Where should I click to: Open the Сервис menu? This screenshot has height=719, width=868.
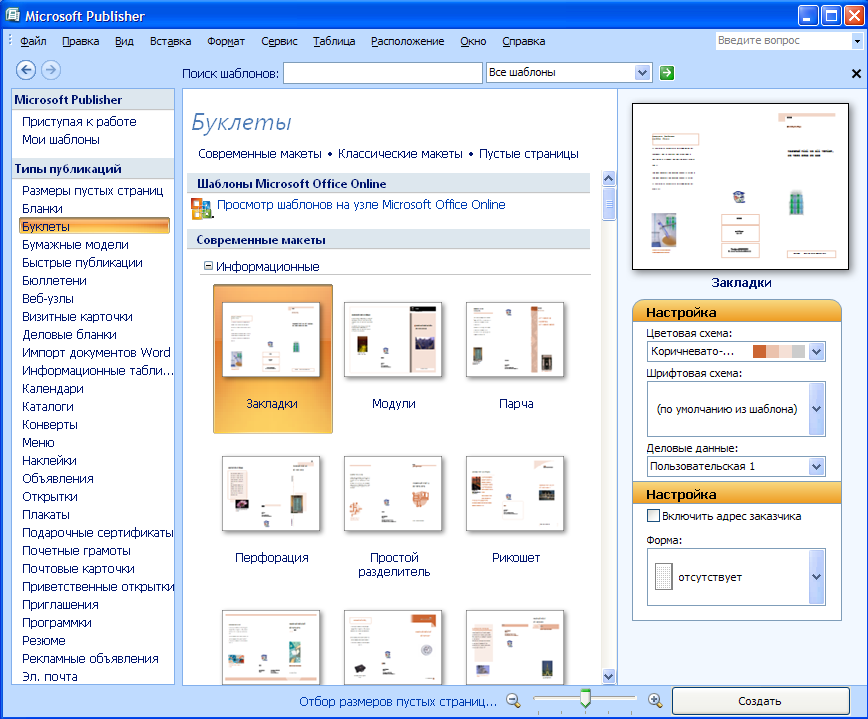tap(280, 41)
